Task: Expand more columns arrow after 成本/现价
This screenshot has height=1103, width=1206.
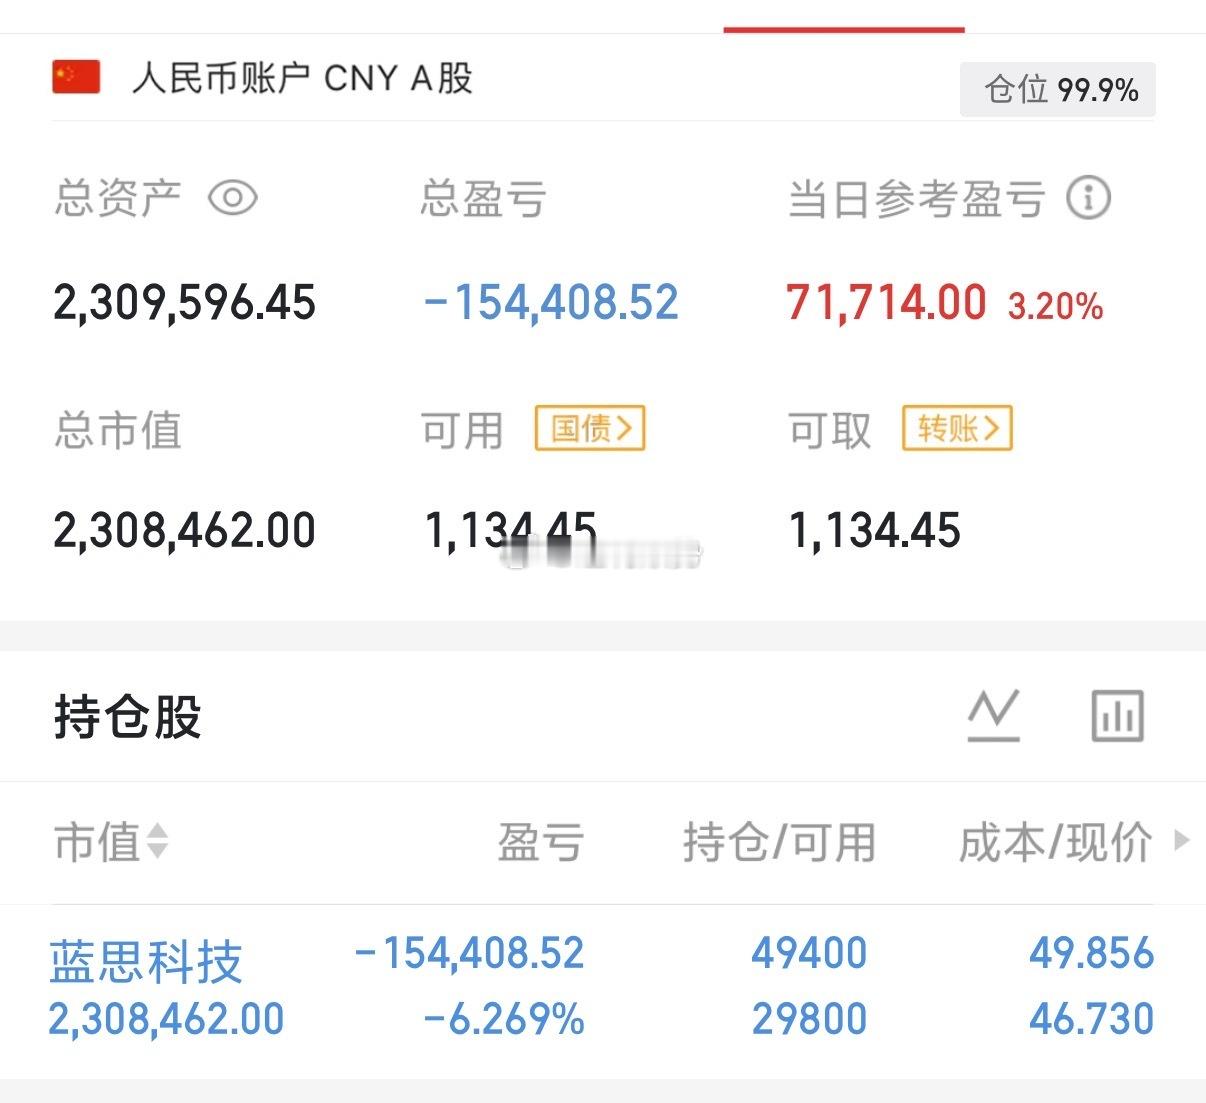Action: coord(1182,840)
